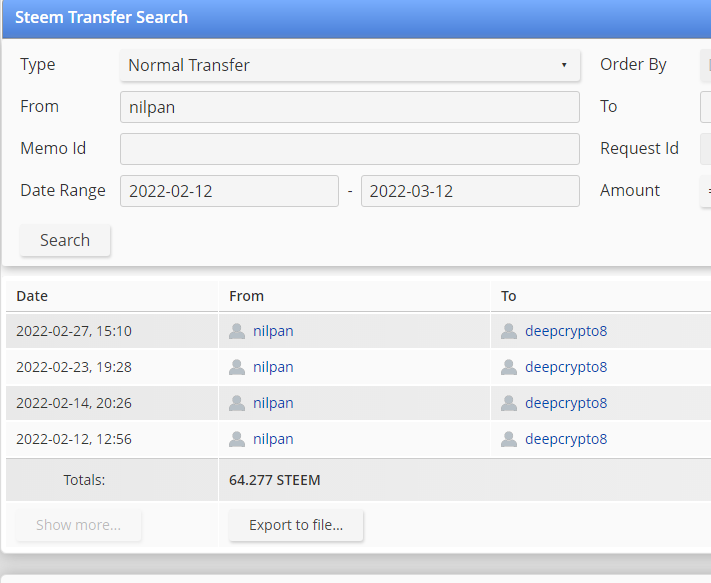711x583 pixels.
Task: Click the Search button
Action: pyautogui.click(x=65, y=240)
